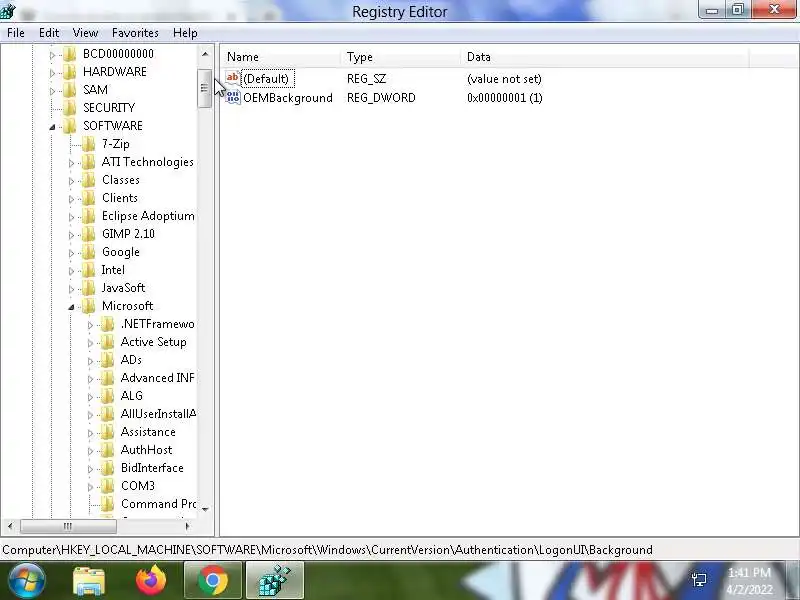Viewport: 800px width, 600px height.
Task: Collapse the SOFTWARE key
Action: [x=52, y=127]
